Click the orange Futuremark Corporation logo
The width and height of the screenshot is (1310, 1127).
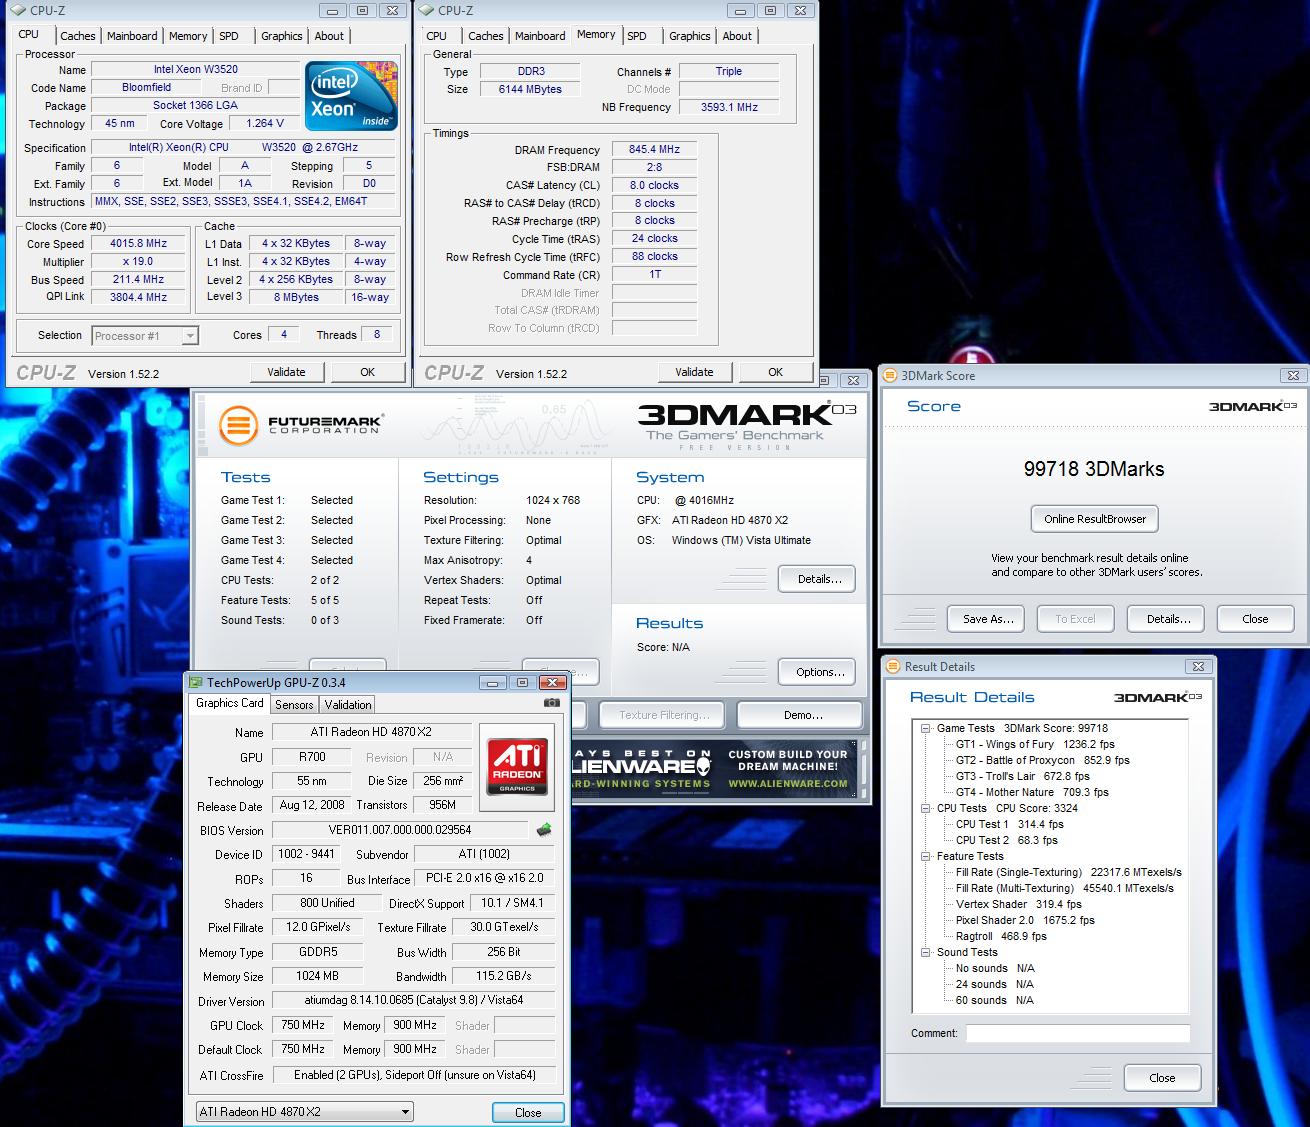[x=237, y=425]
